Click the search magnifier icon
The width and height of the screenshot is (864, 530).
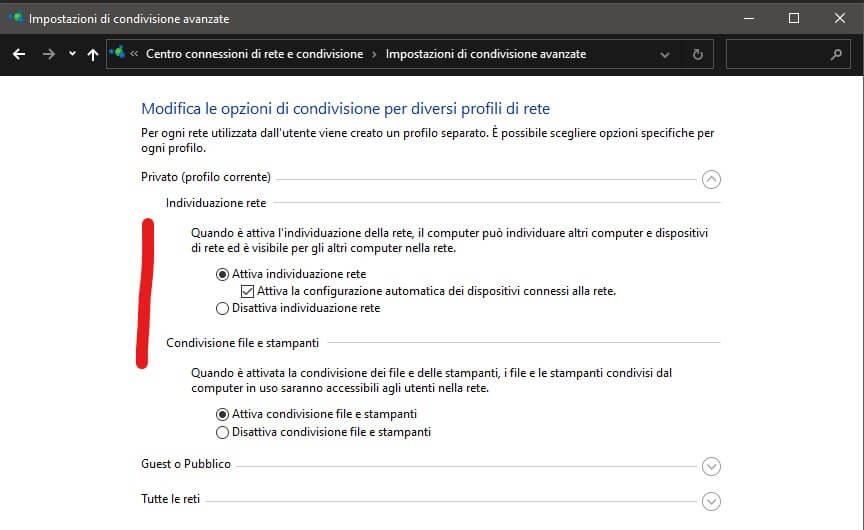point(836,54)
